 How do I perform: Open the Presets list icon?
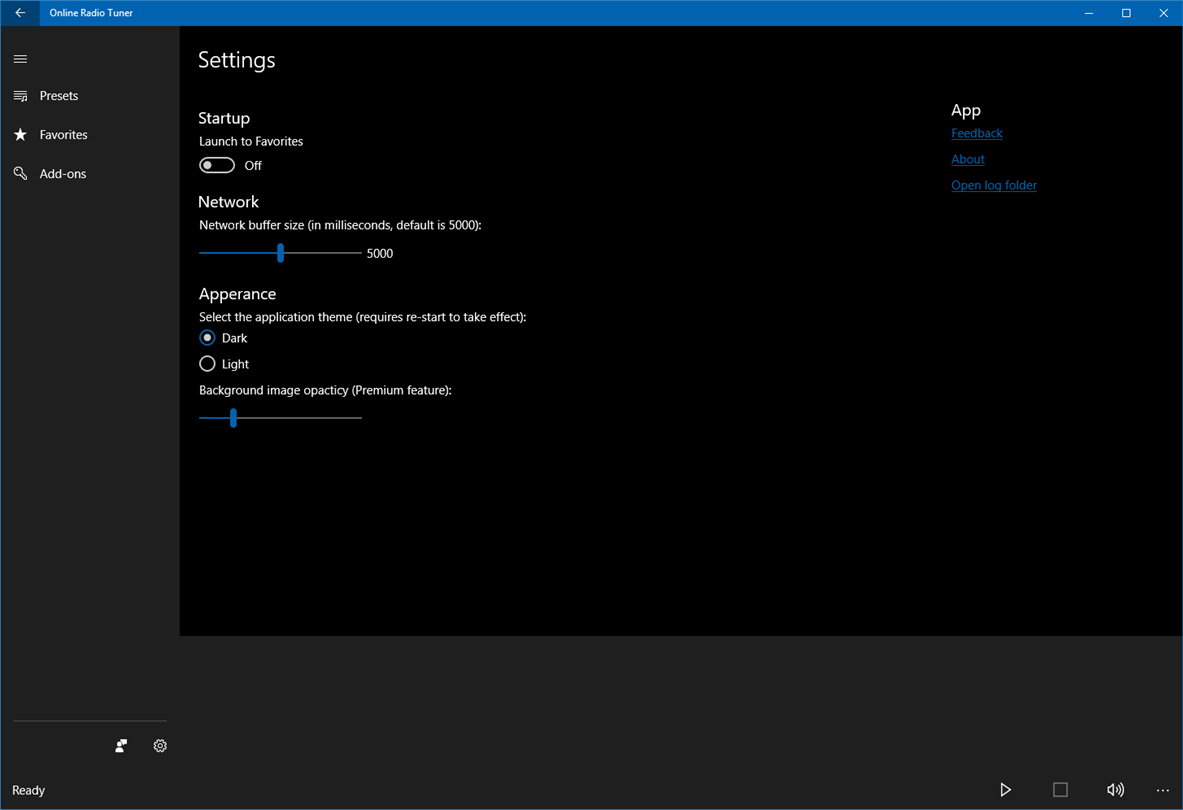(x=20, y=96)
